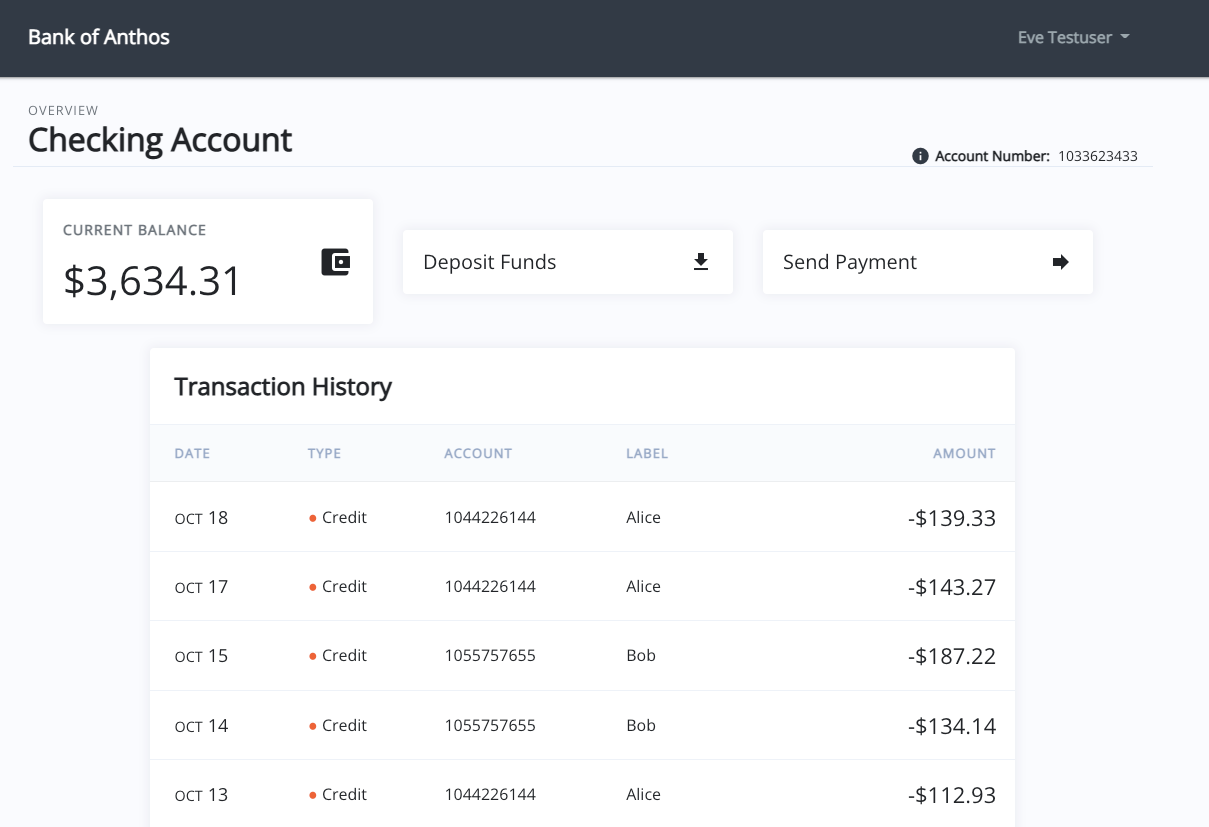This screenshot has width=1209, height=827.
Task: Click the -$112.93 amount
Action: coord(952,795)
